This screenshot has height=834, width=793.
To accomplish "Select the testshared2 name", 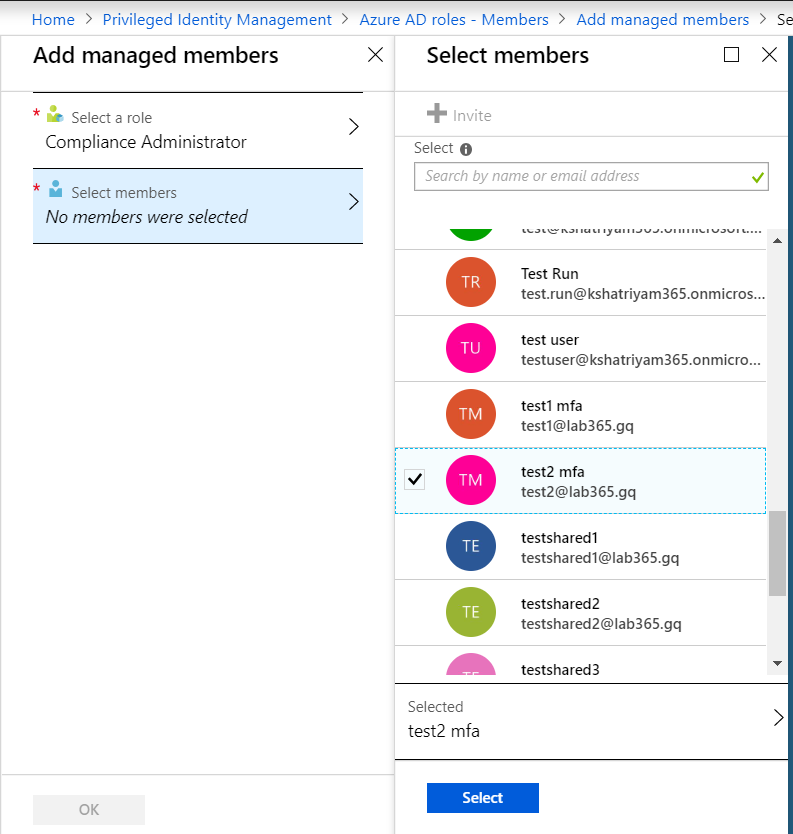I will point(560,604).
